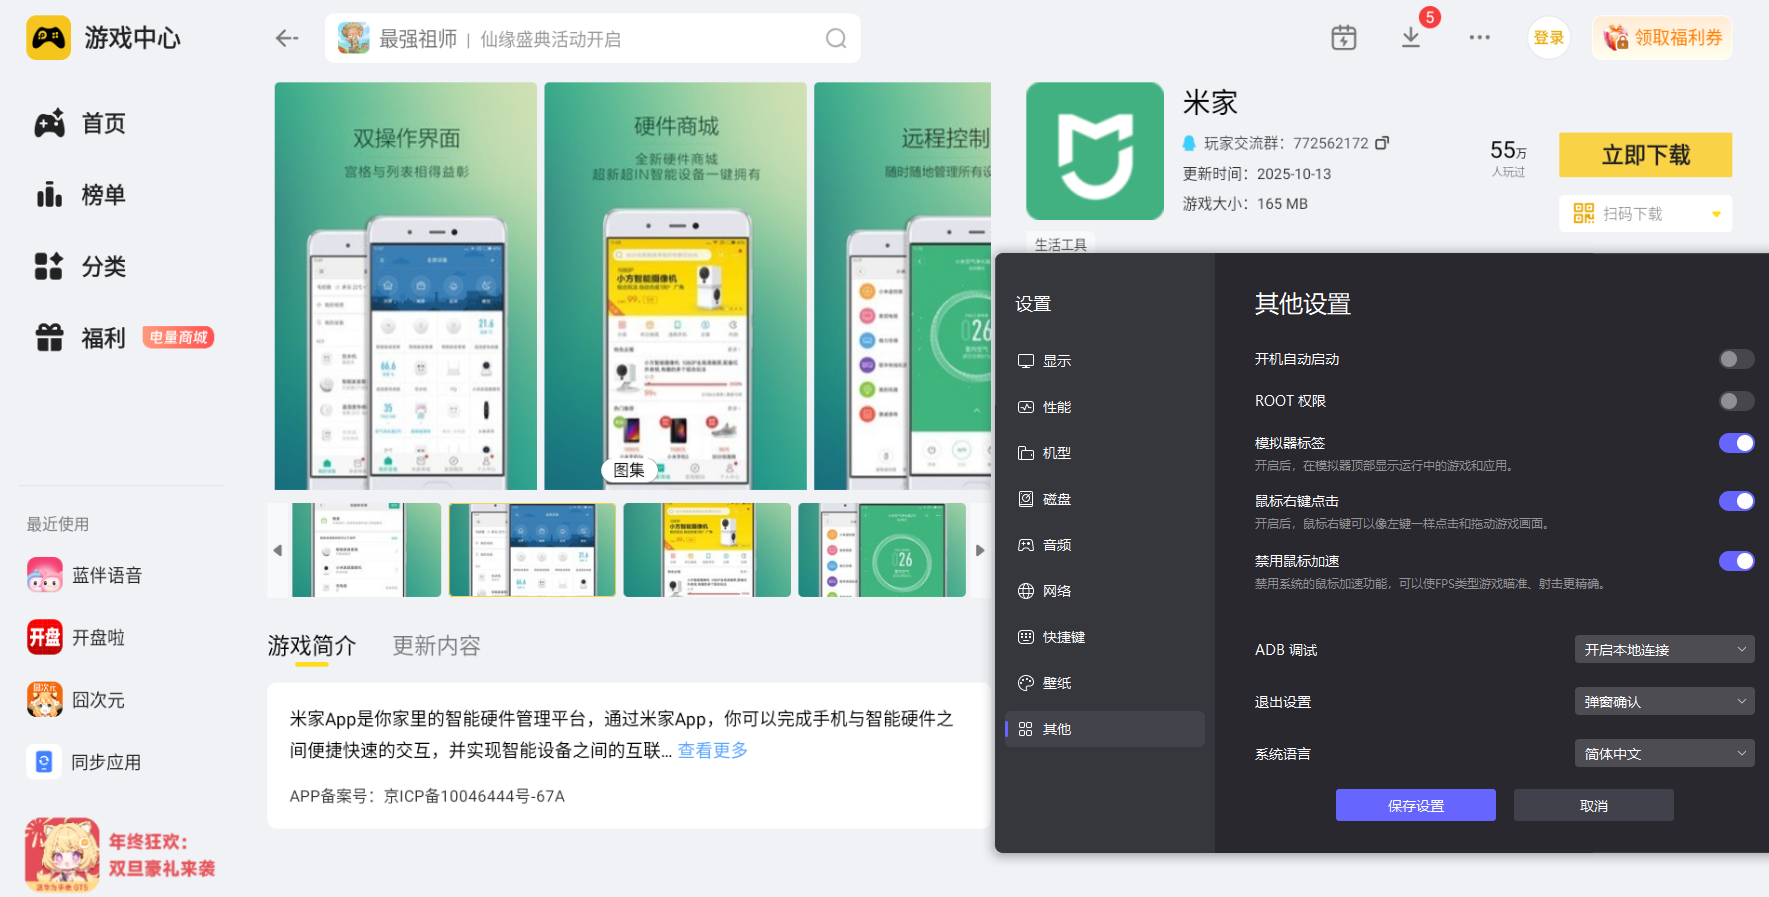Open 磁盘 disk settings
This screenshot has height=897, width=1769.
(1104, 499)
